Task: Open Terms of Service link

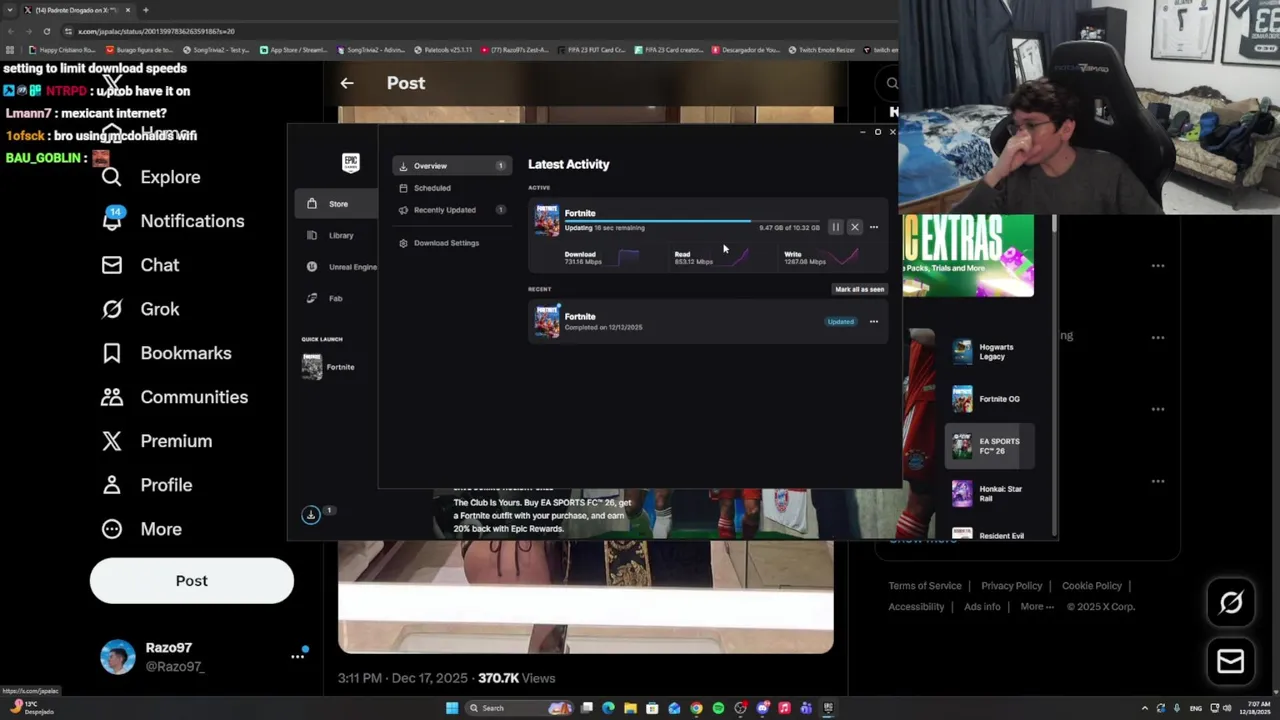Action: 925,586
